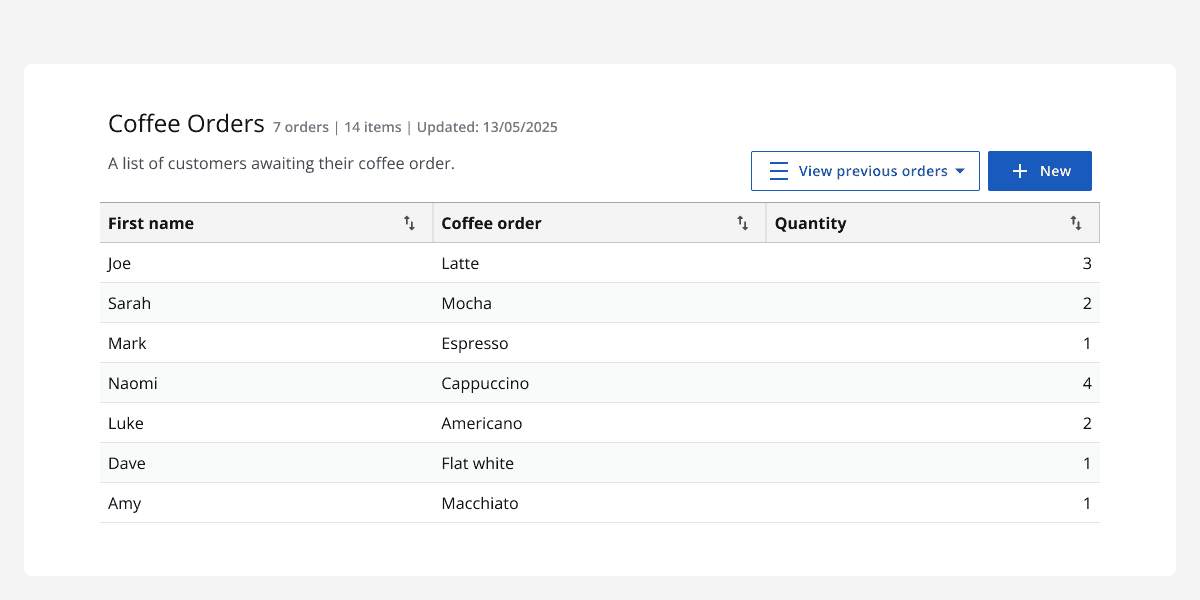
Task: Click the hamburger icon in View previous orders
Action: pyautogui.click(x=778, y=170)
